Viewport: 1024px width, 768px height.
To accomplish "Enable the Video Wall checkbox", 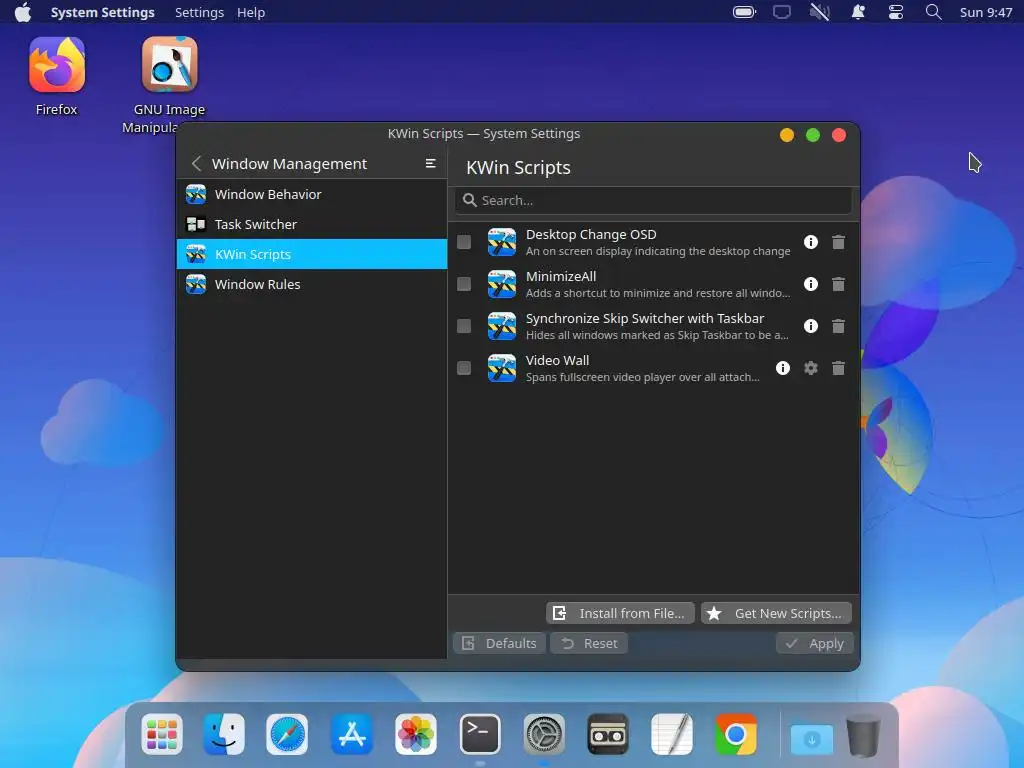I will click(464, 368).
